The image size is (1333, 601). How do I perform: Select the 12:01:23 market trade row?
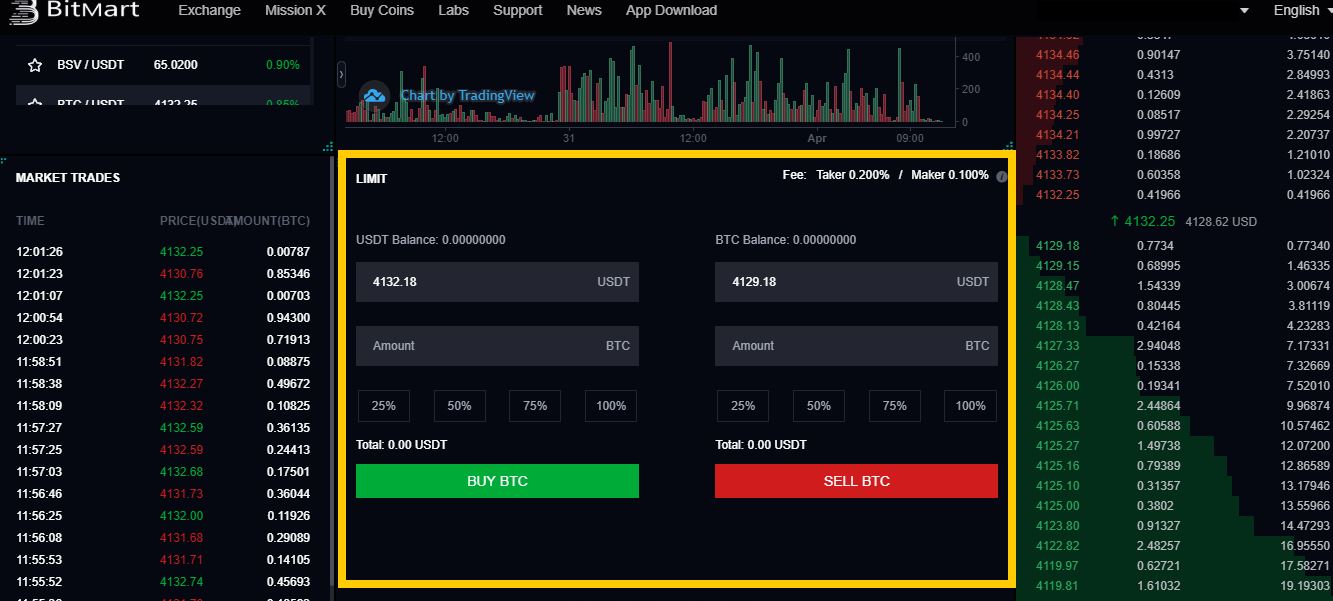(164, 274)
